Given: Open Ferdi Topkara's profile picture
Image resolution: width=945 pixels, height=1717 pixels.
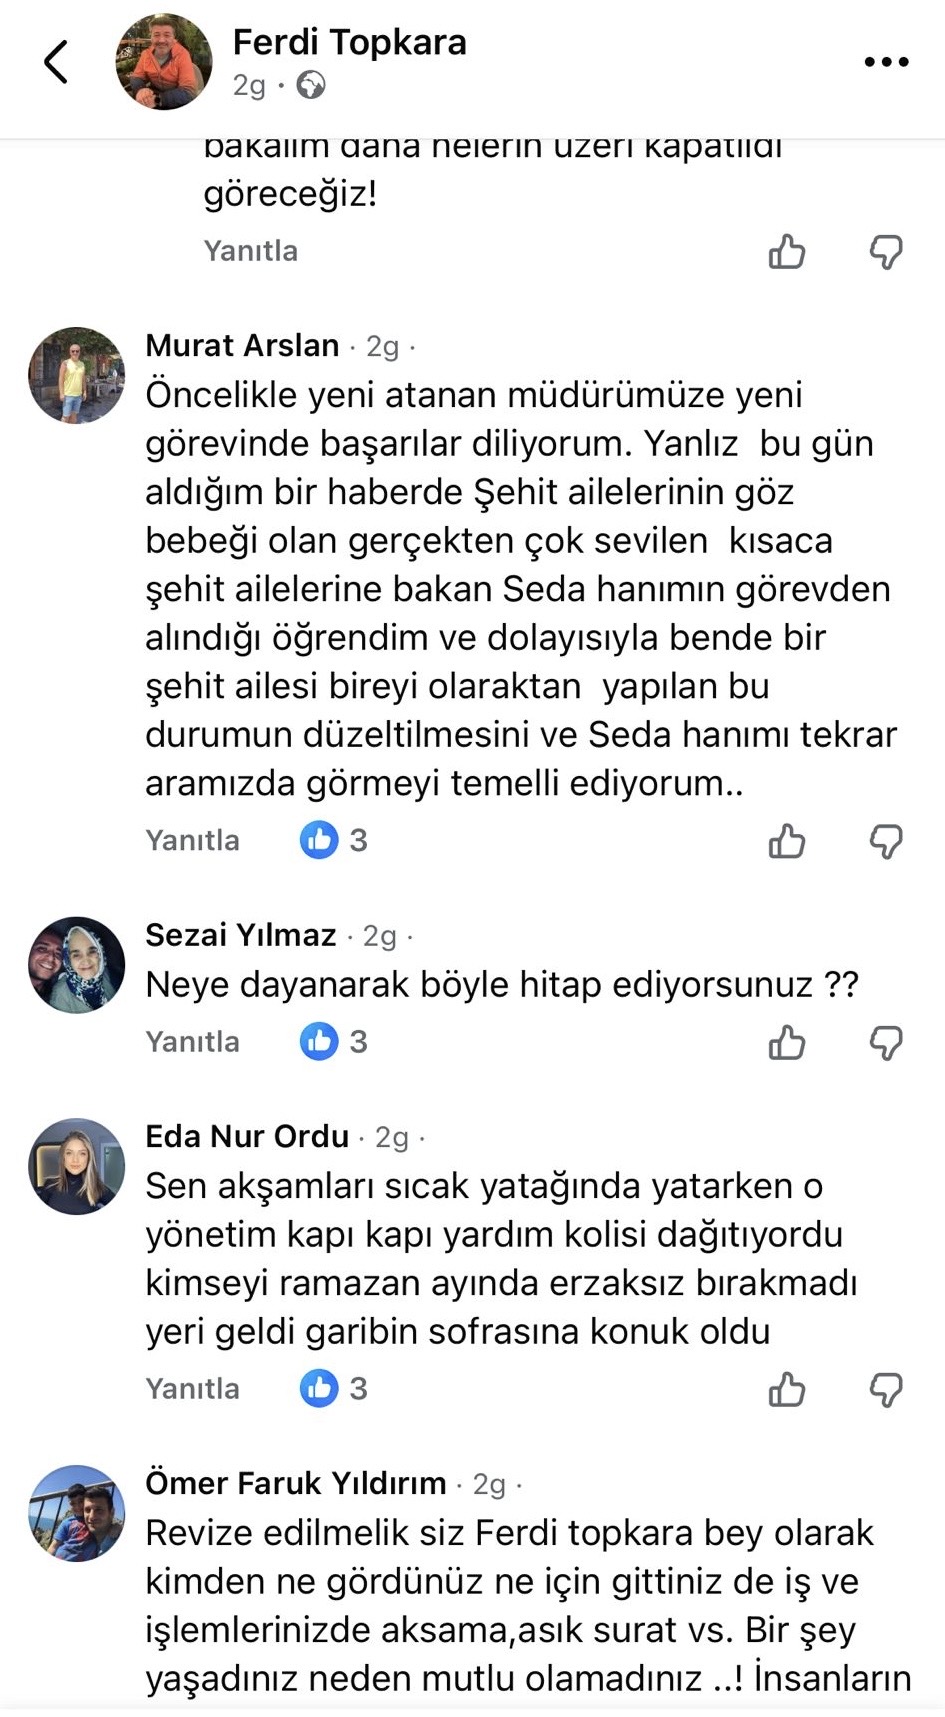Looking at the screenshot, I should [x=164, y=62].
